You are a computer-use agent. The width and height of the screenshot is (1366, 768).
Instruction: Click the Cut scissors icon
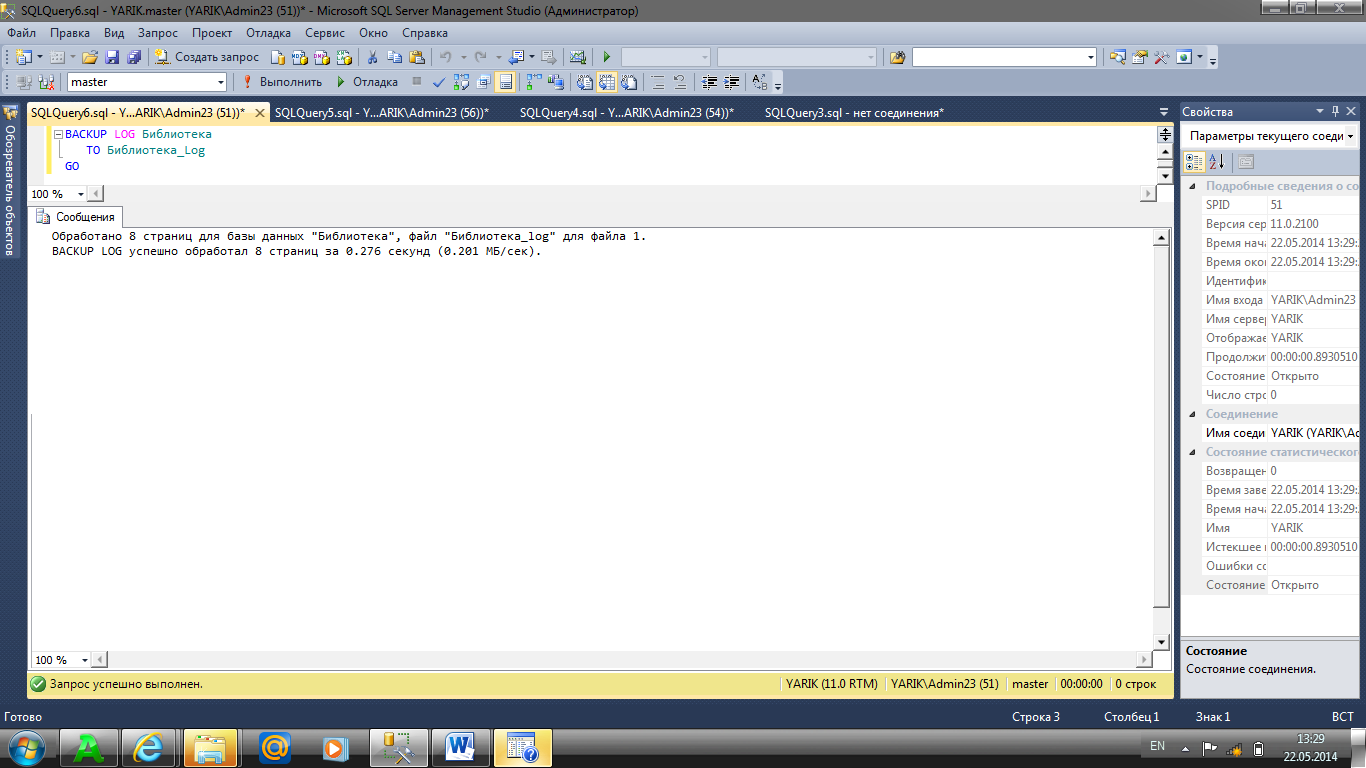click(372, 57)
